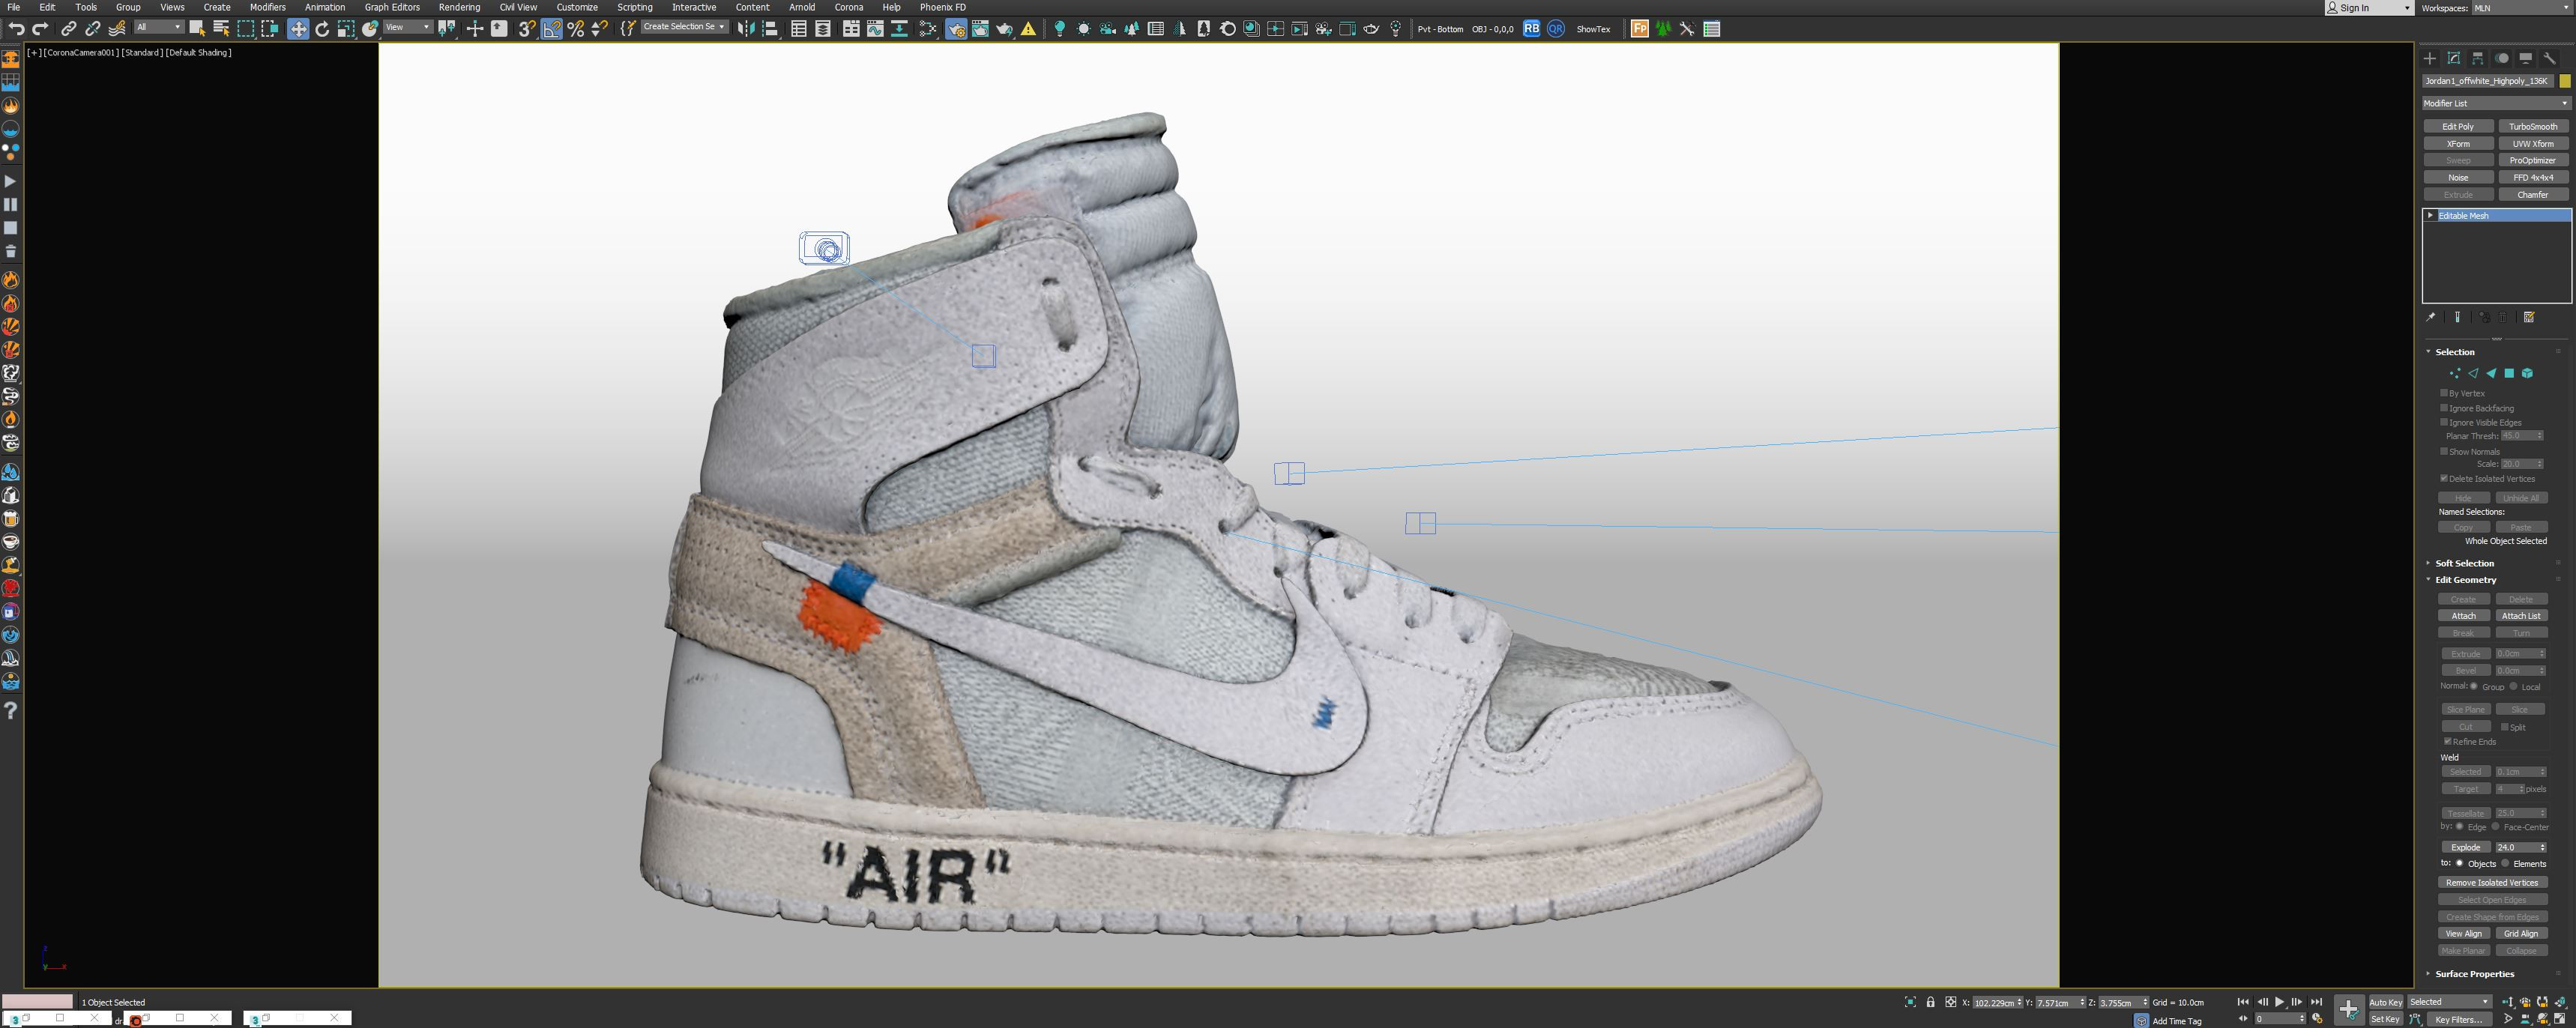The image size is (2576, 1028).
Task: Expand the Surface Properties rollout
Action: click(2474, 974)
